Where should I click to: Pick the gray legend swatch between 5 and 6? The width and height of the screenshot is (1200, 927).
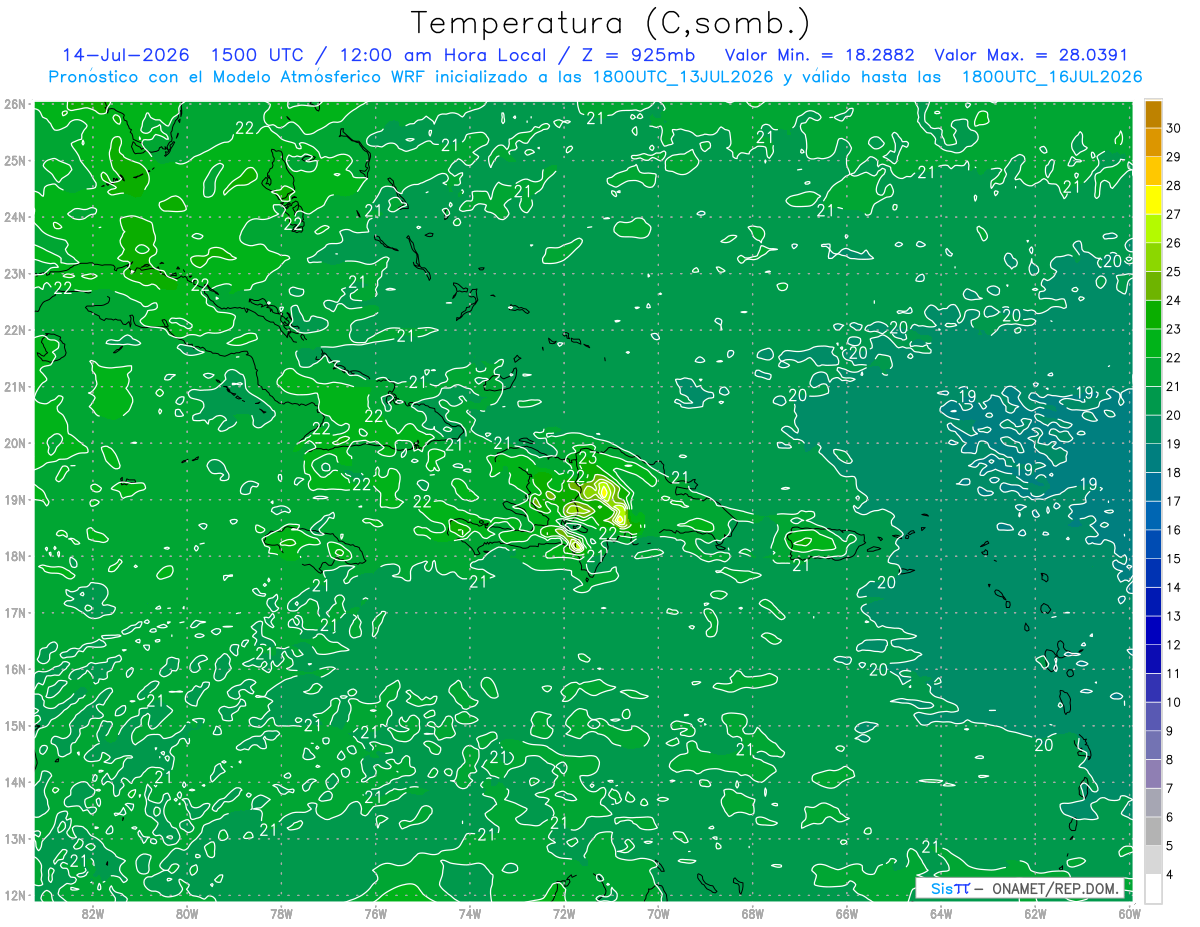(x=1153, y=831)
